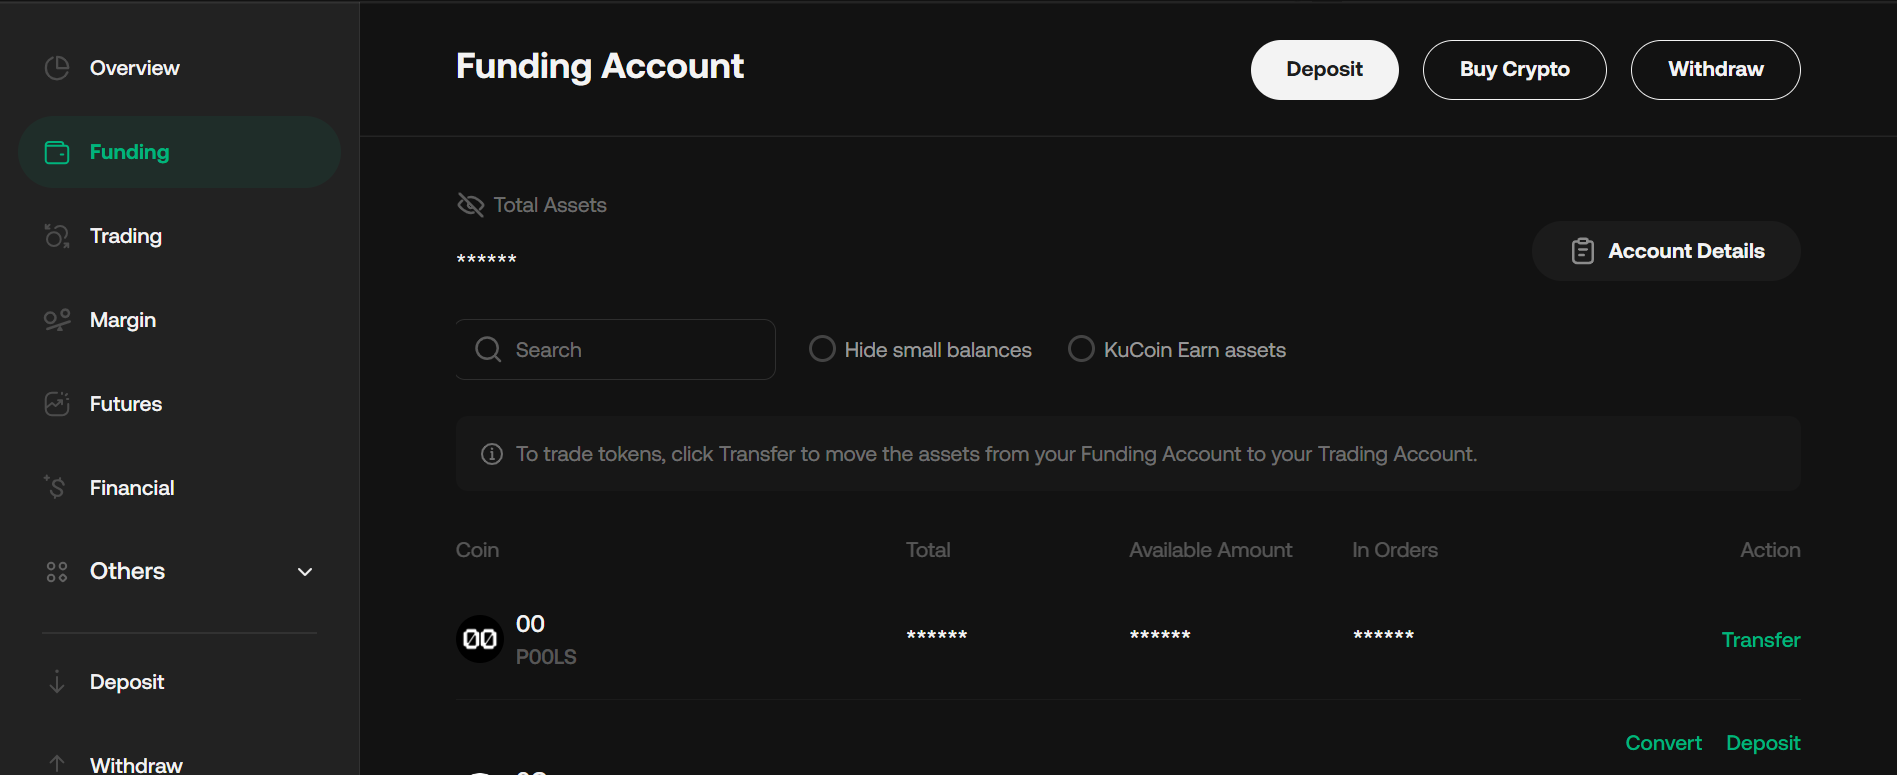Click the hidden Total Assets value
Viewport: 1899px width, 775px height.
click(x=487, y=259)
